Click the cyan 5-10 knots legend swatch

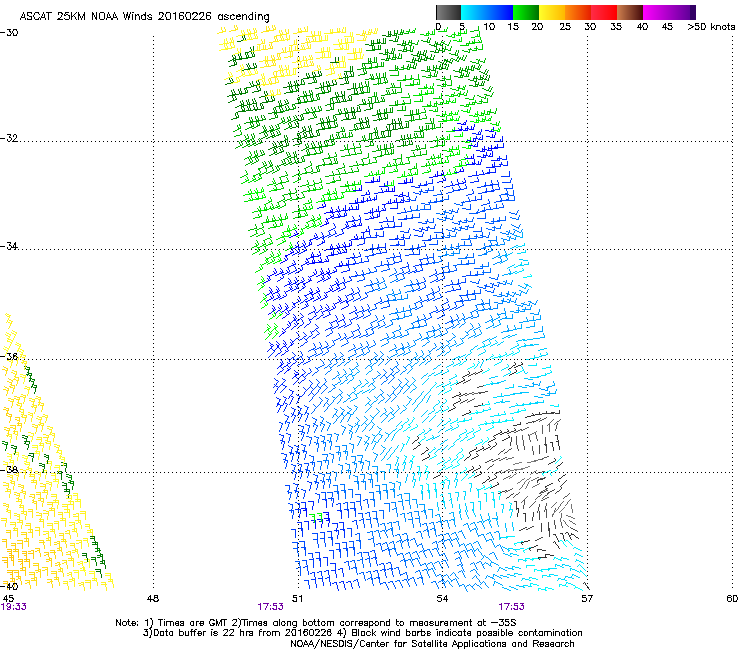(474, 12)
